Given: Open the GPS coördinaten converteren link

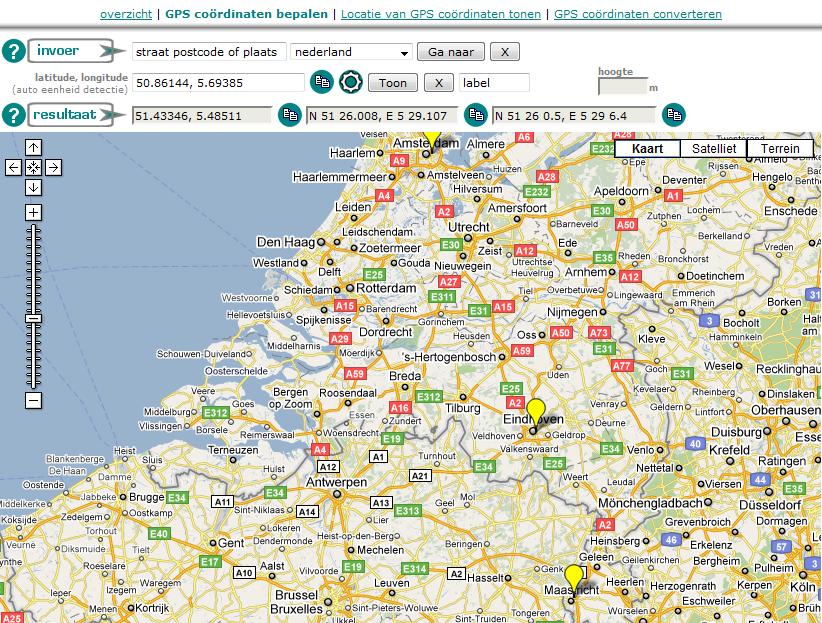Looking at the screenshot, I should [x=637, y=15].
